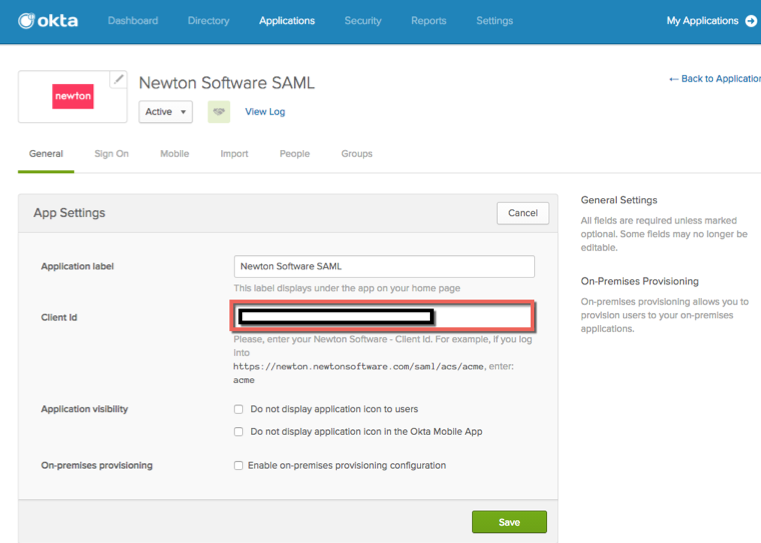Image resolution: width=761 pixels, height=543 pixels.
Task: Enable on-premises provisioning configuration checkbox
Action: (239, 465)
